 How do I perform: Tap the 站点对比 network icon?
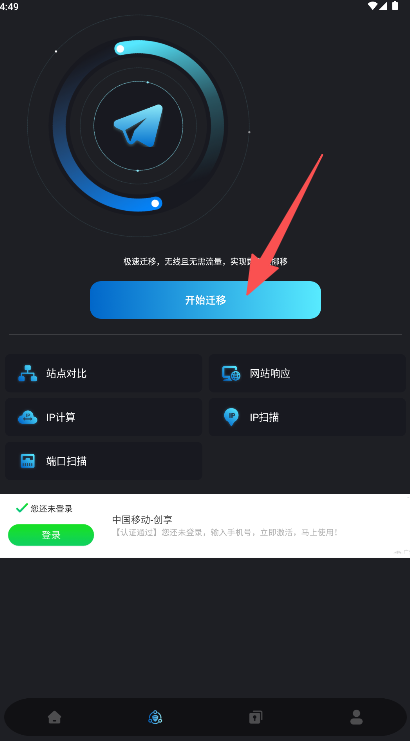click(27, 373)
